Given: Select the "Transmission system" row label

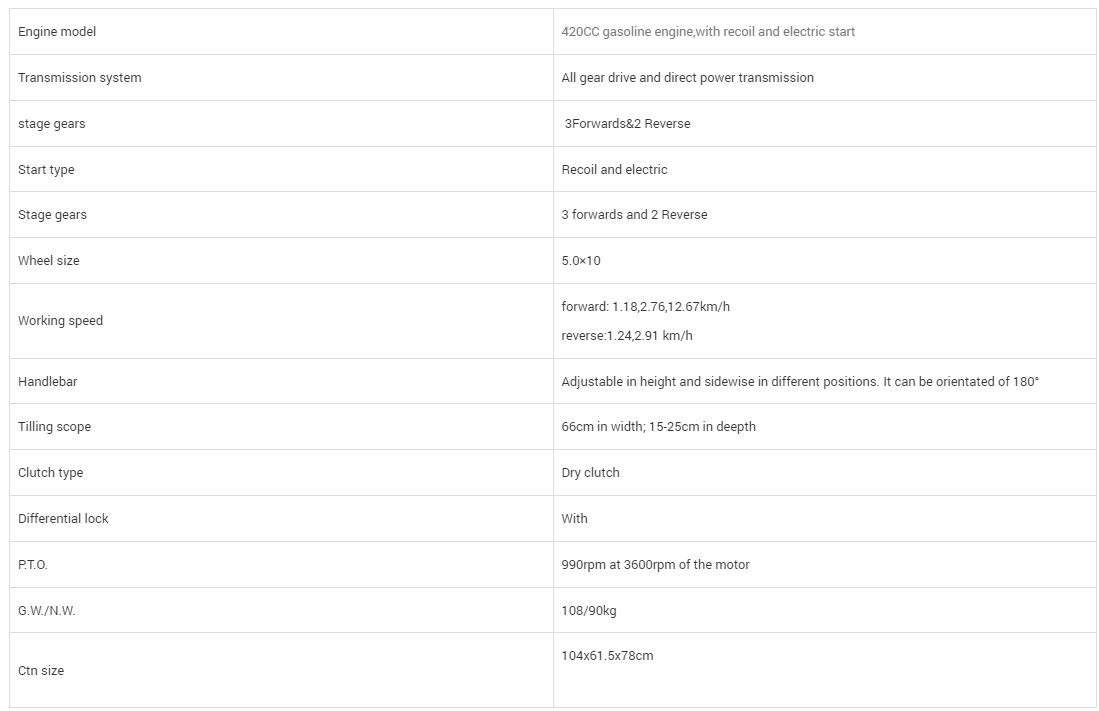Looking at the screenshot, I should click(79, 78).
